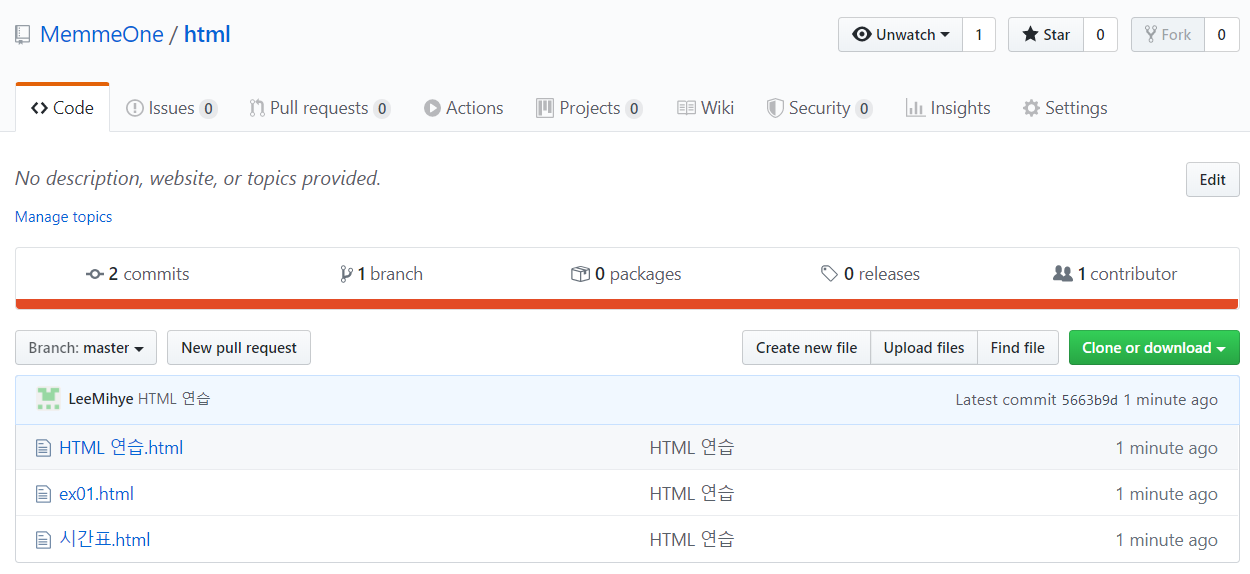This screenshot has width=1250, height=574.
Task: Open the Pull requests tab
Action: pyautogui.click(x=320, y=108)
